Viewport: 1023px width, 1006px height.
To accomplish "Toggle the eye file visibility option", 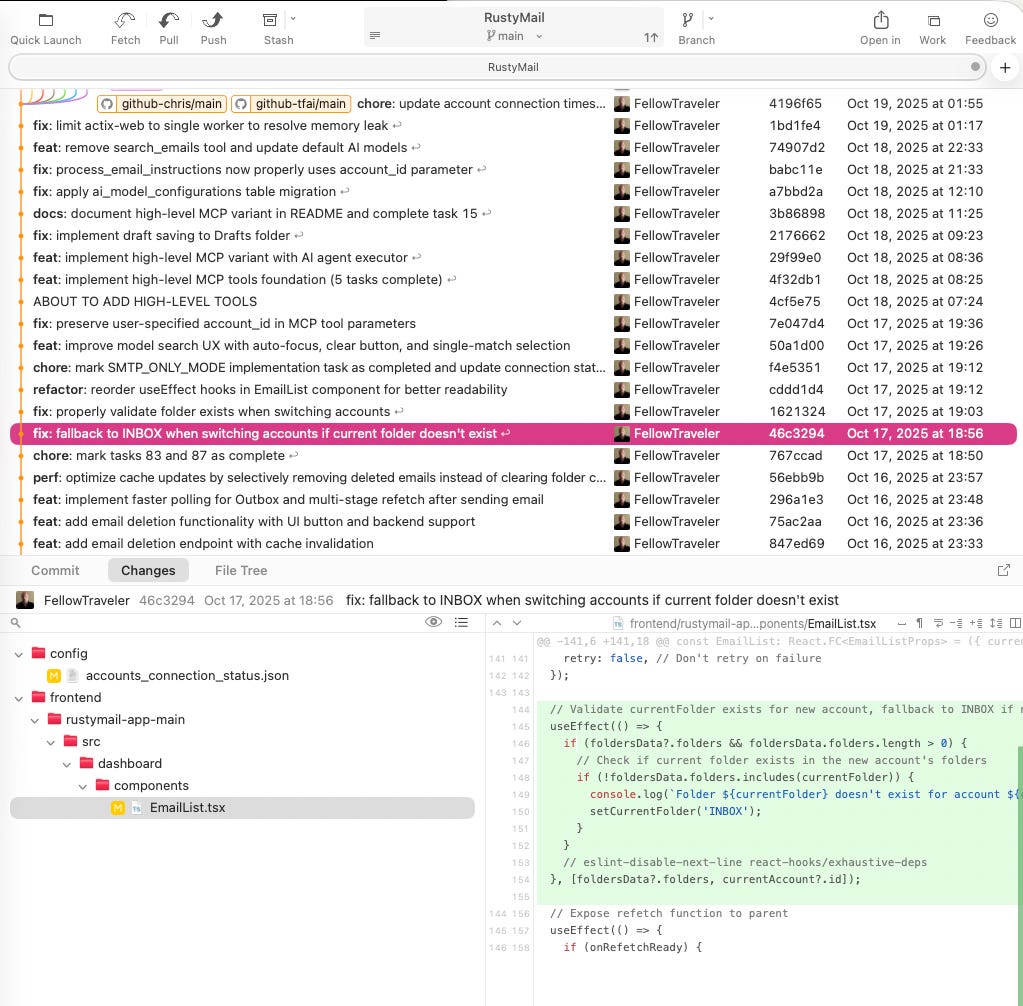I will pyautogui.click(x=433, y=622).
